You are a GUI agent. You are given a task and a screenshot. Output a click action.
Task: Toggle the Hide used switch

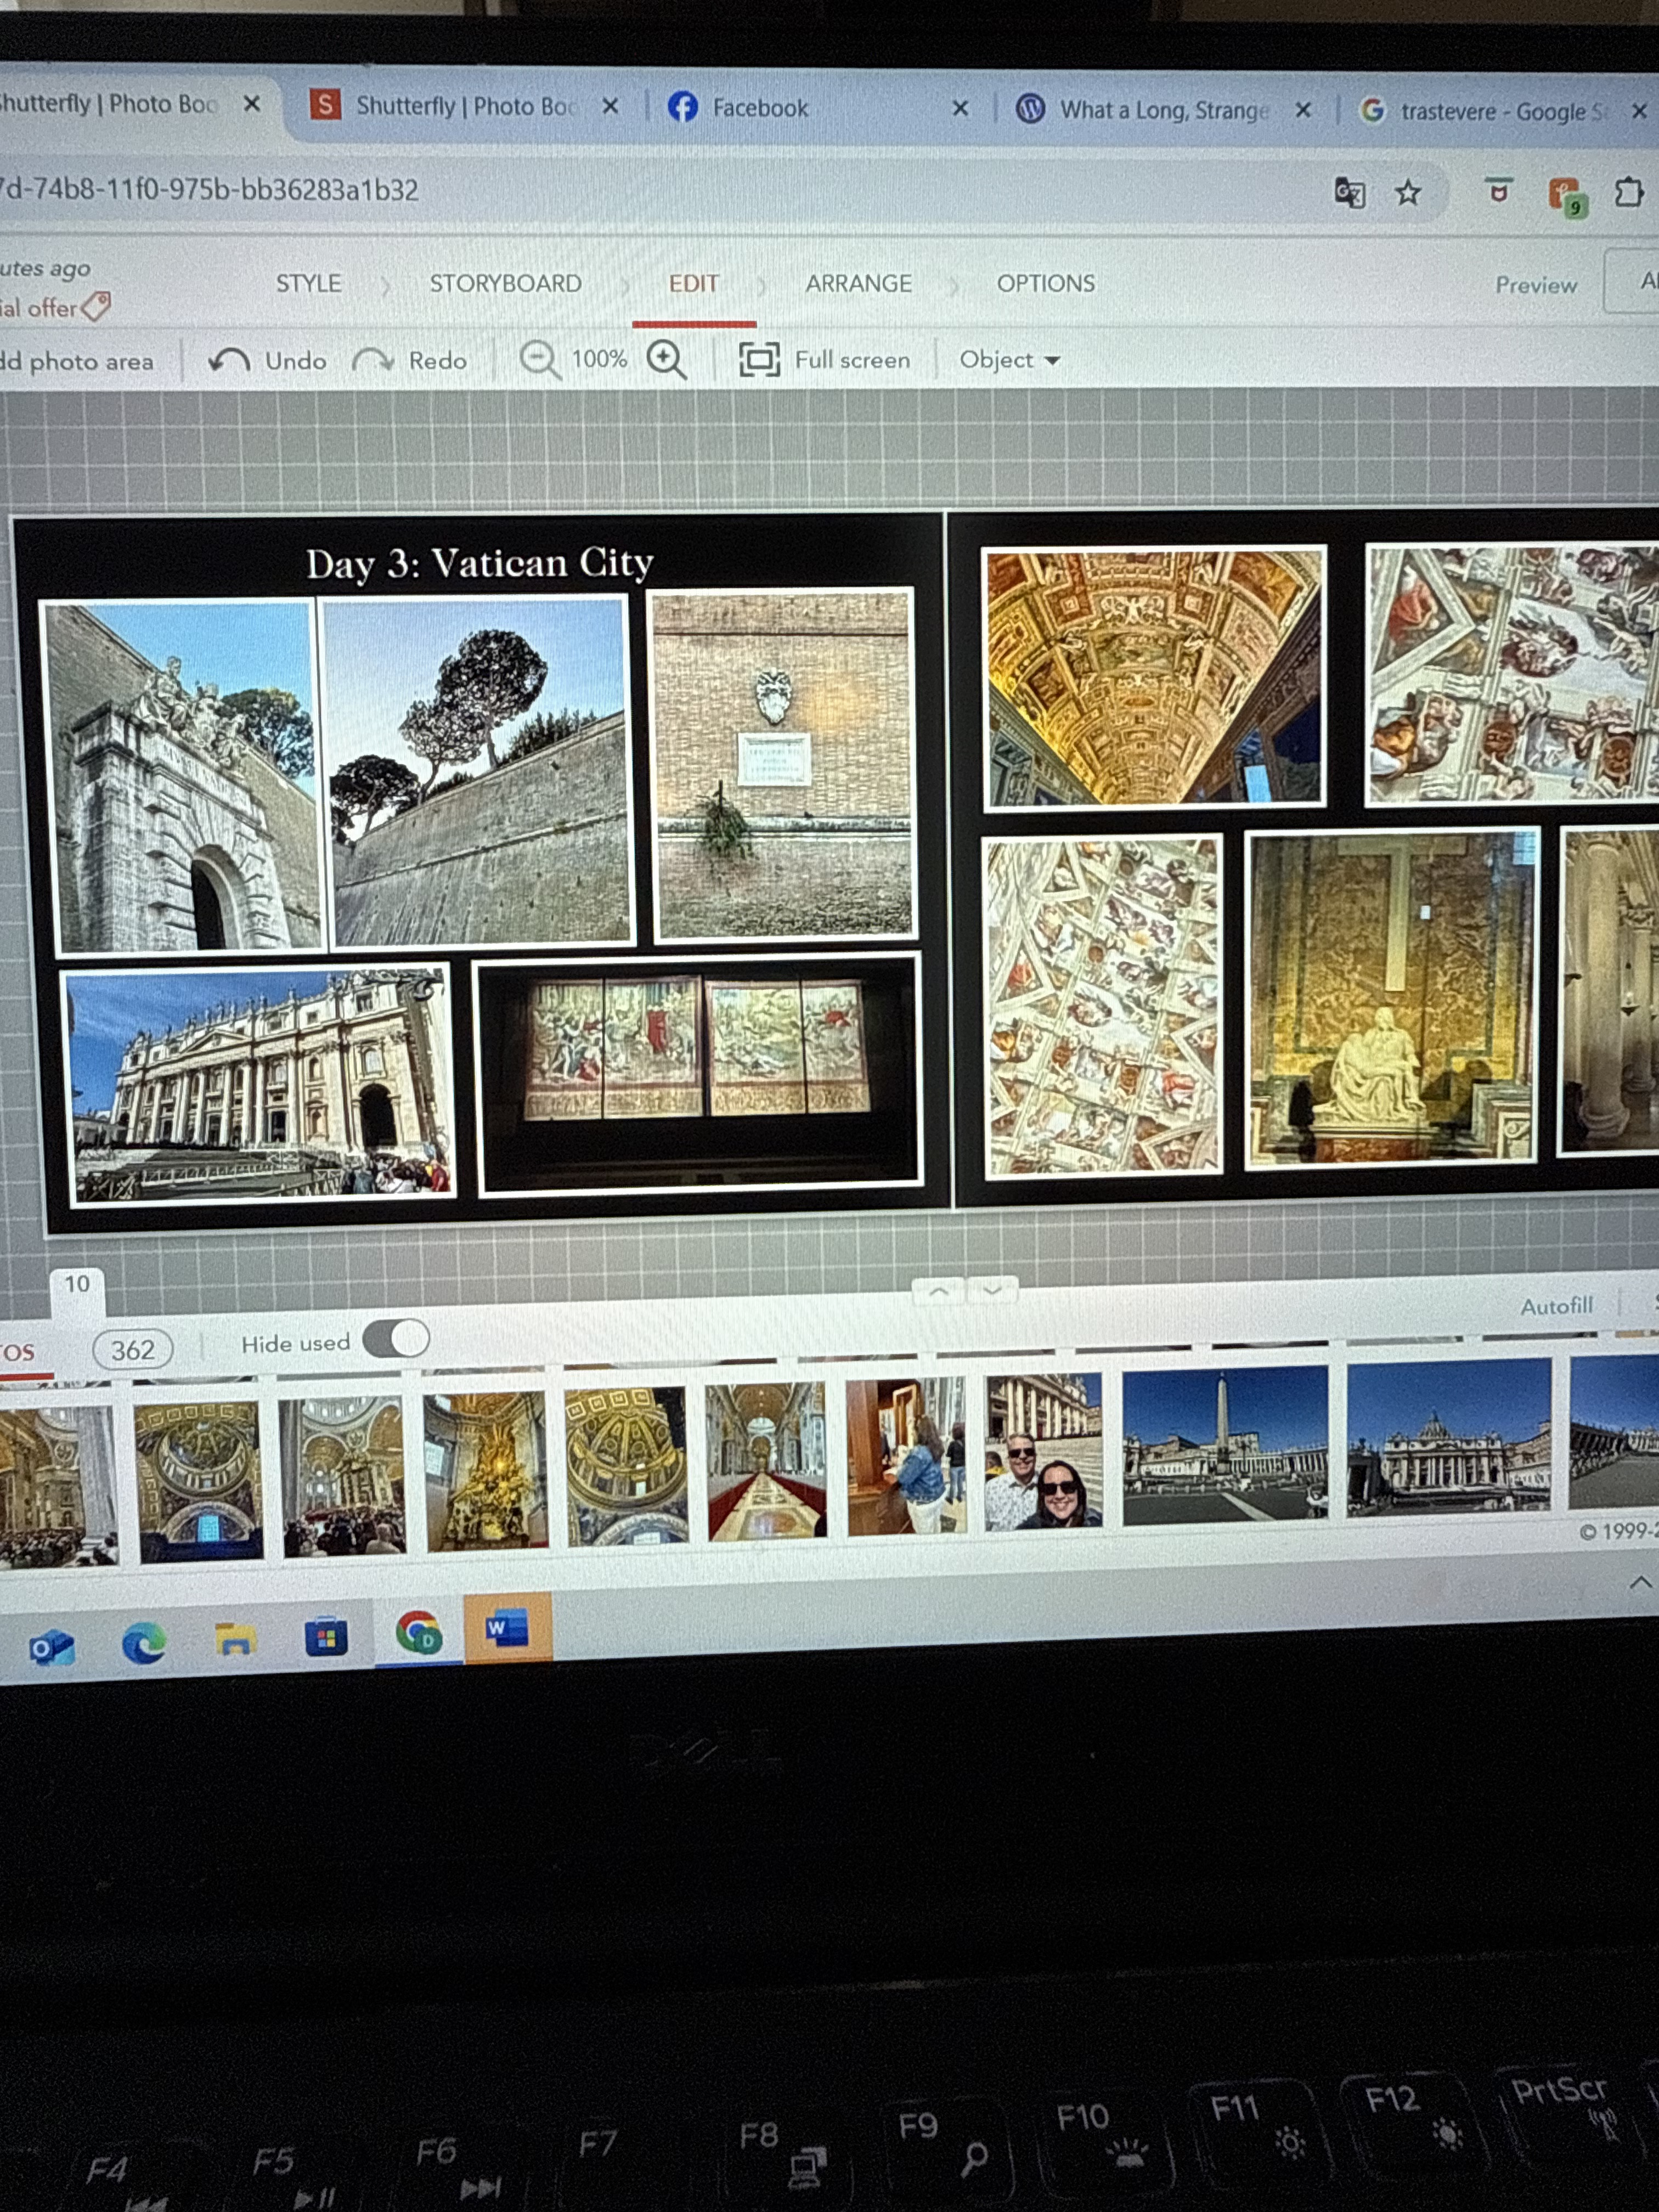(x=396, y=1339)
